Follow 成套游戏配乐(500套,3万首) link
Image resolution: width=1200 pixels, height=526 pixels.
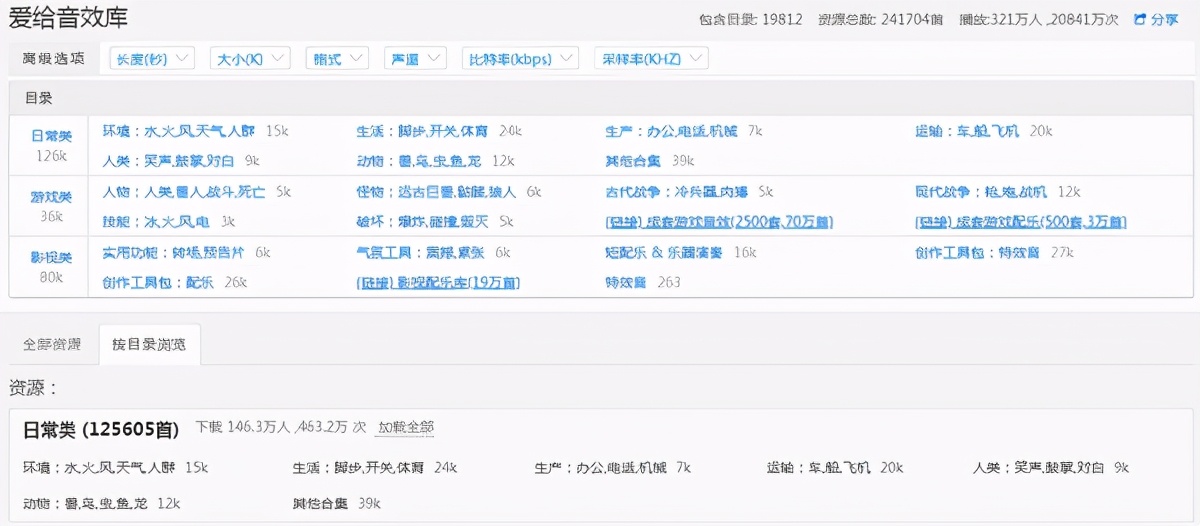1021,221
